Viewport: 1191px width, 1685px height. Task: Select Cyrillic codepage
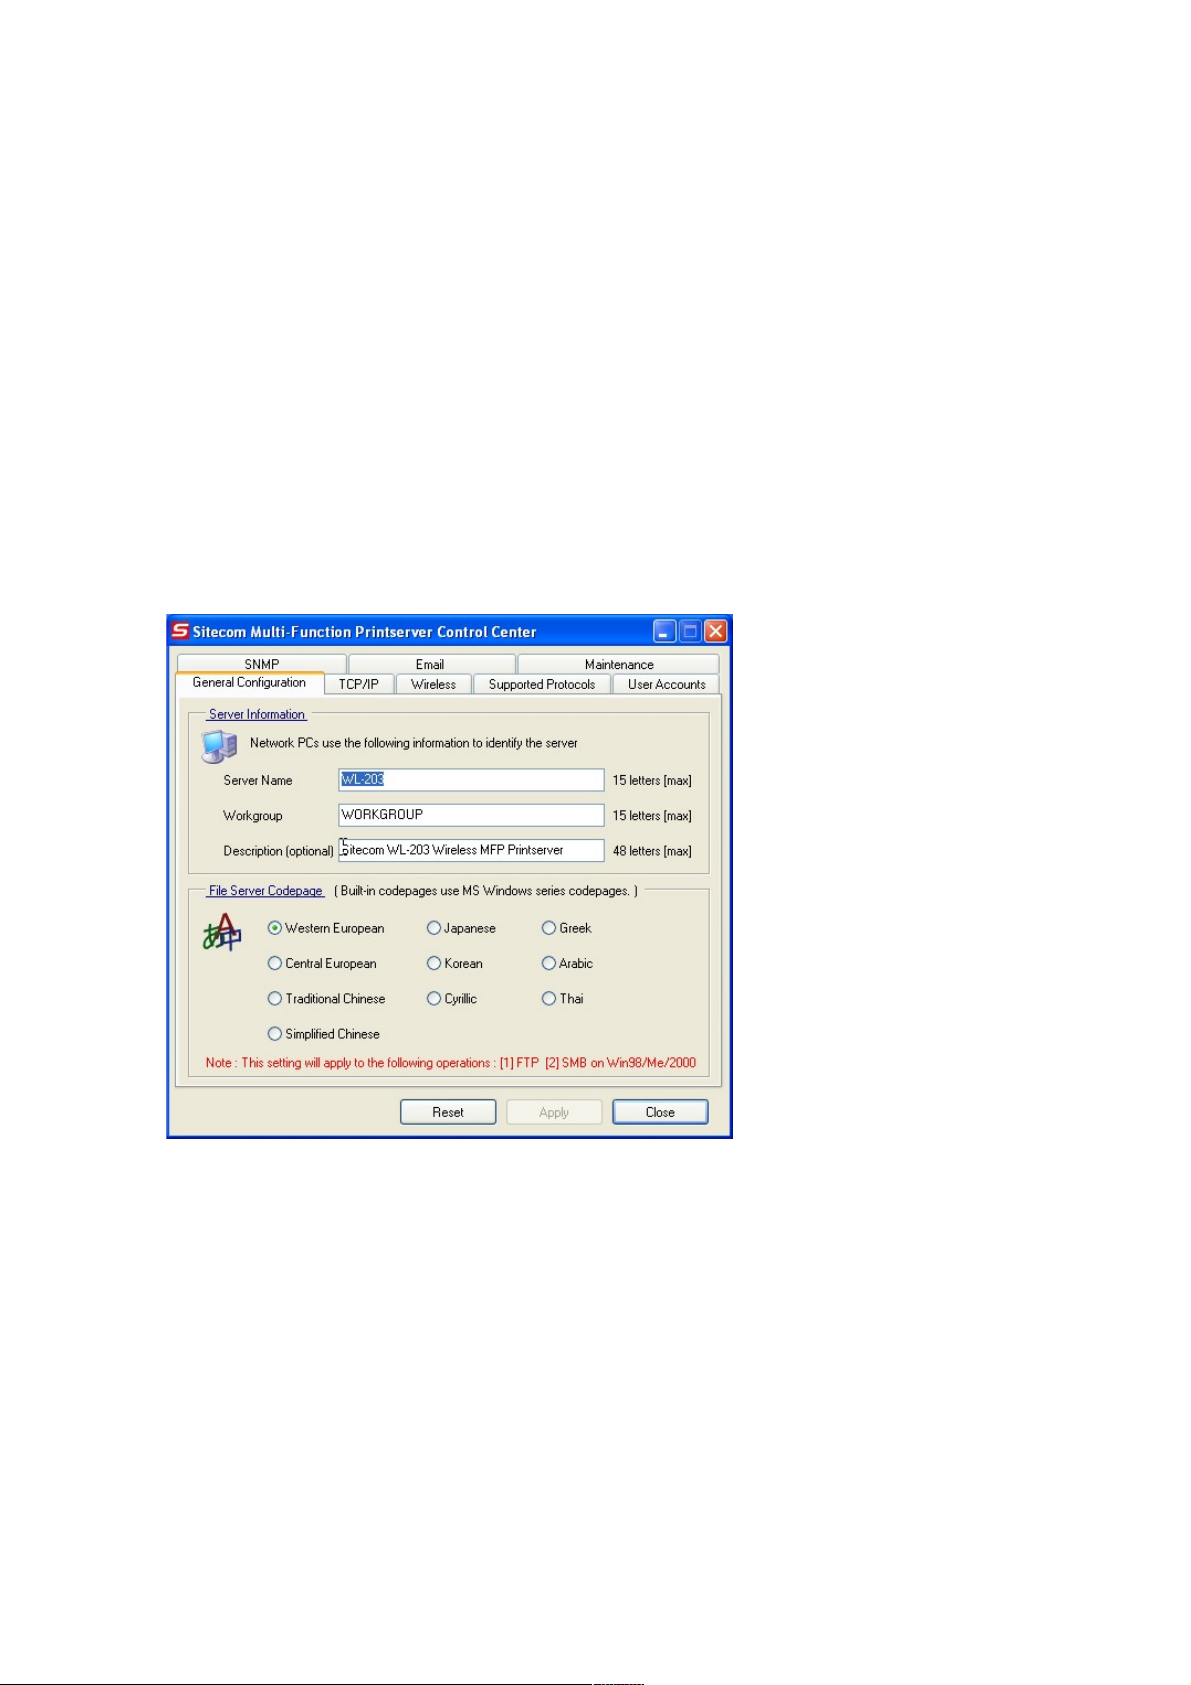[452, 998]
